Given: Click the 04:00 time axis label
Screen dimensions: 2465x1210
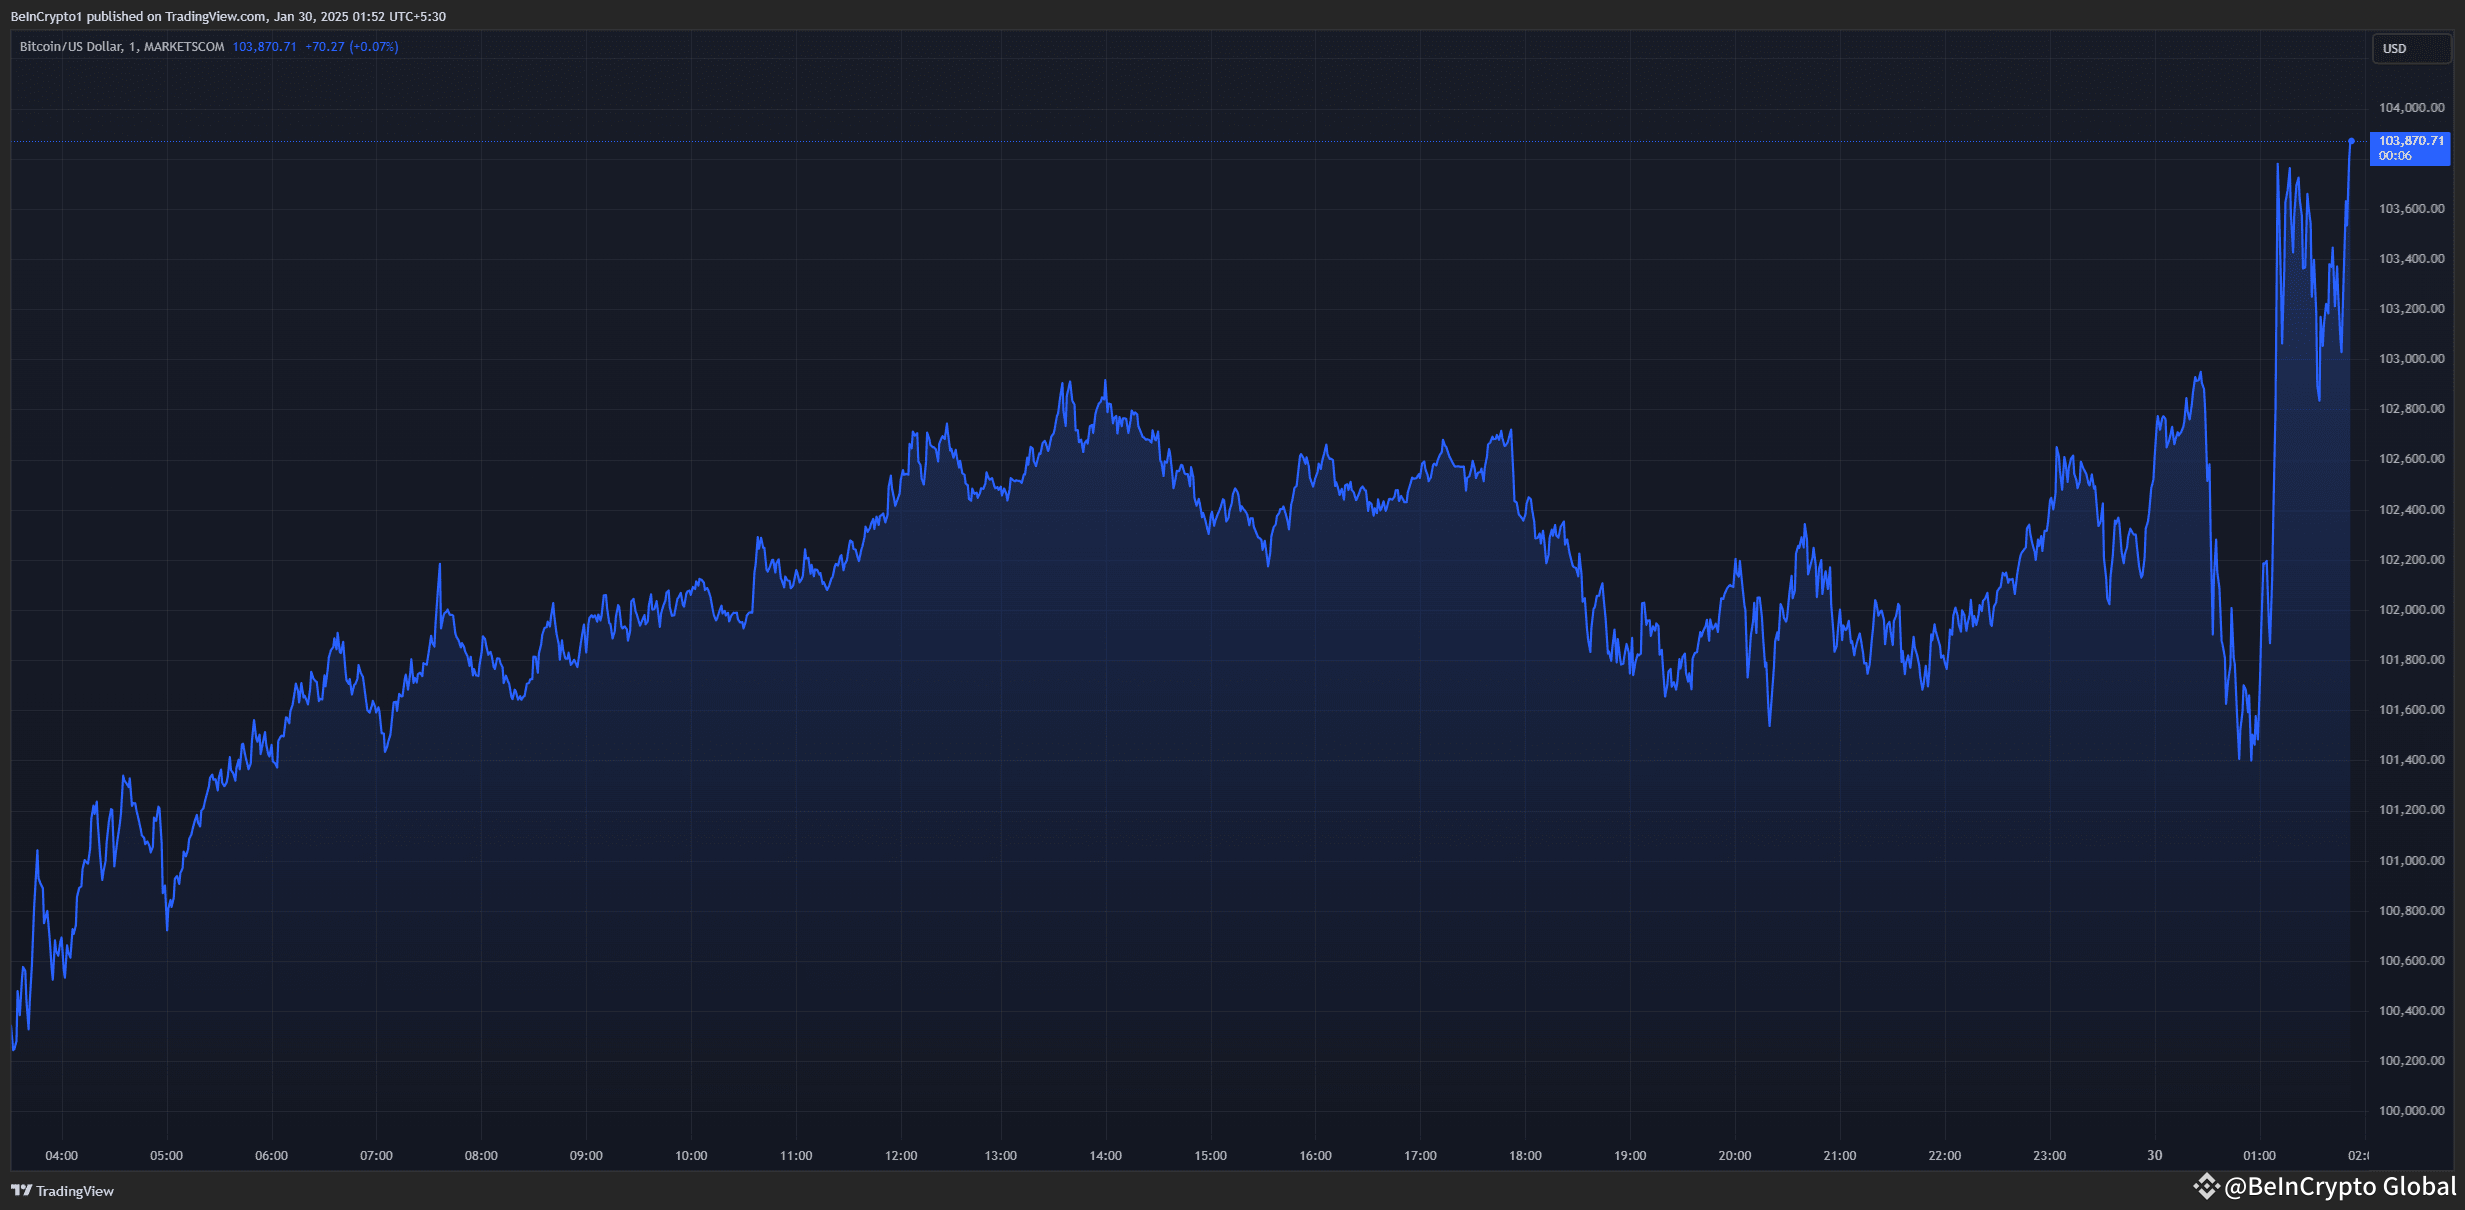Looking at the screenshot, I should (x=61, y=1155).
